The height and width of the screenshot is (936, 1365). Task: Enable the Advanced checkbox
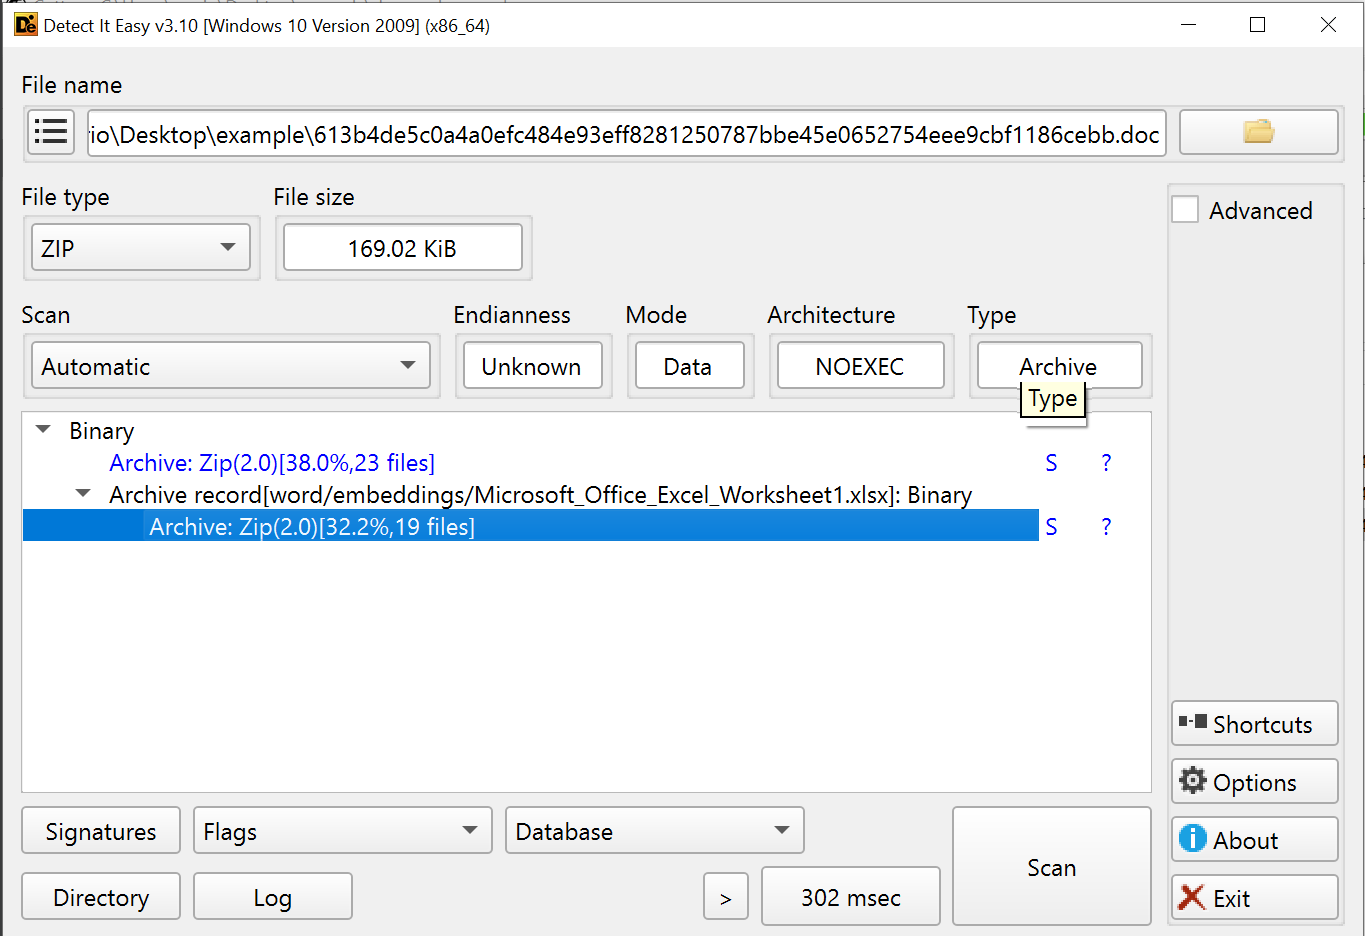(1184, 210)
